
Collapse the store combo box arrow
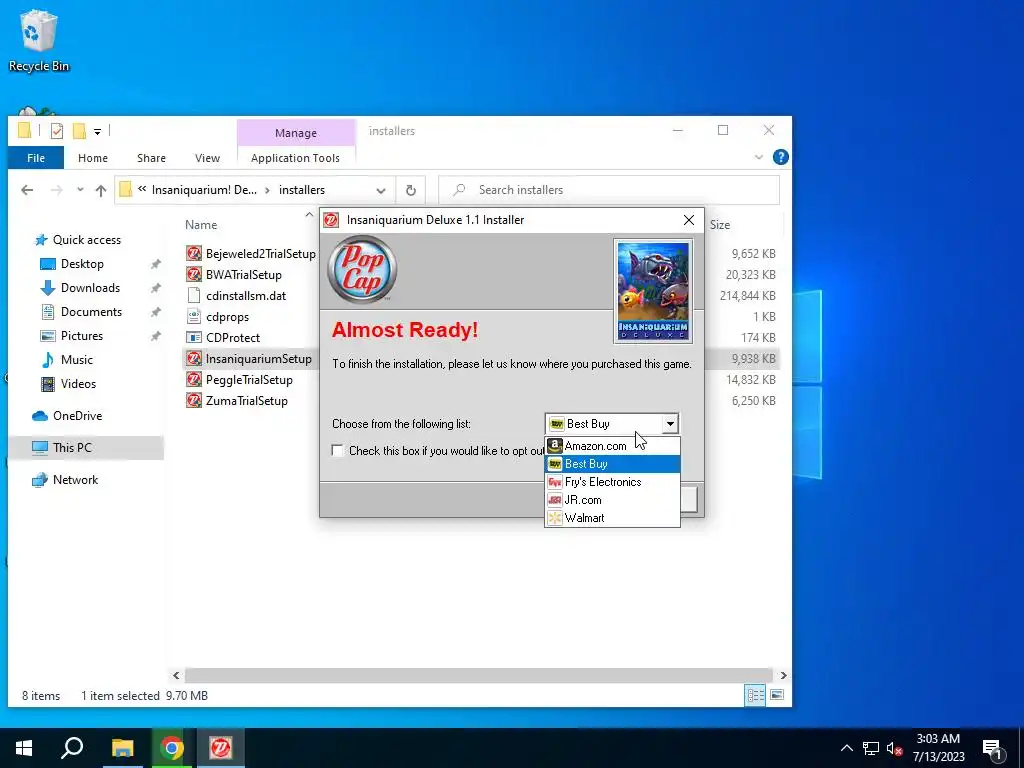pyautogui.click(x=670, y=424)
